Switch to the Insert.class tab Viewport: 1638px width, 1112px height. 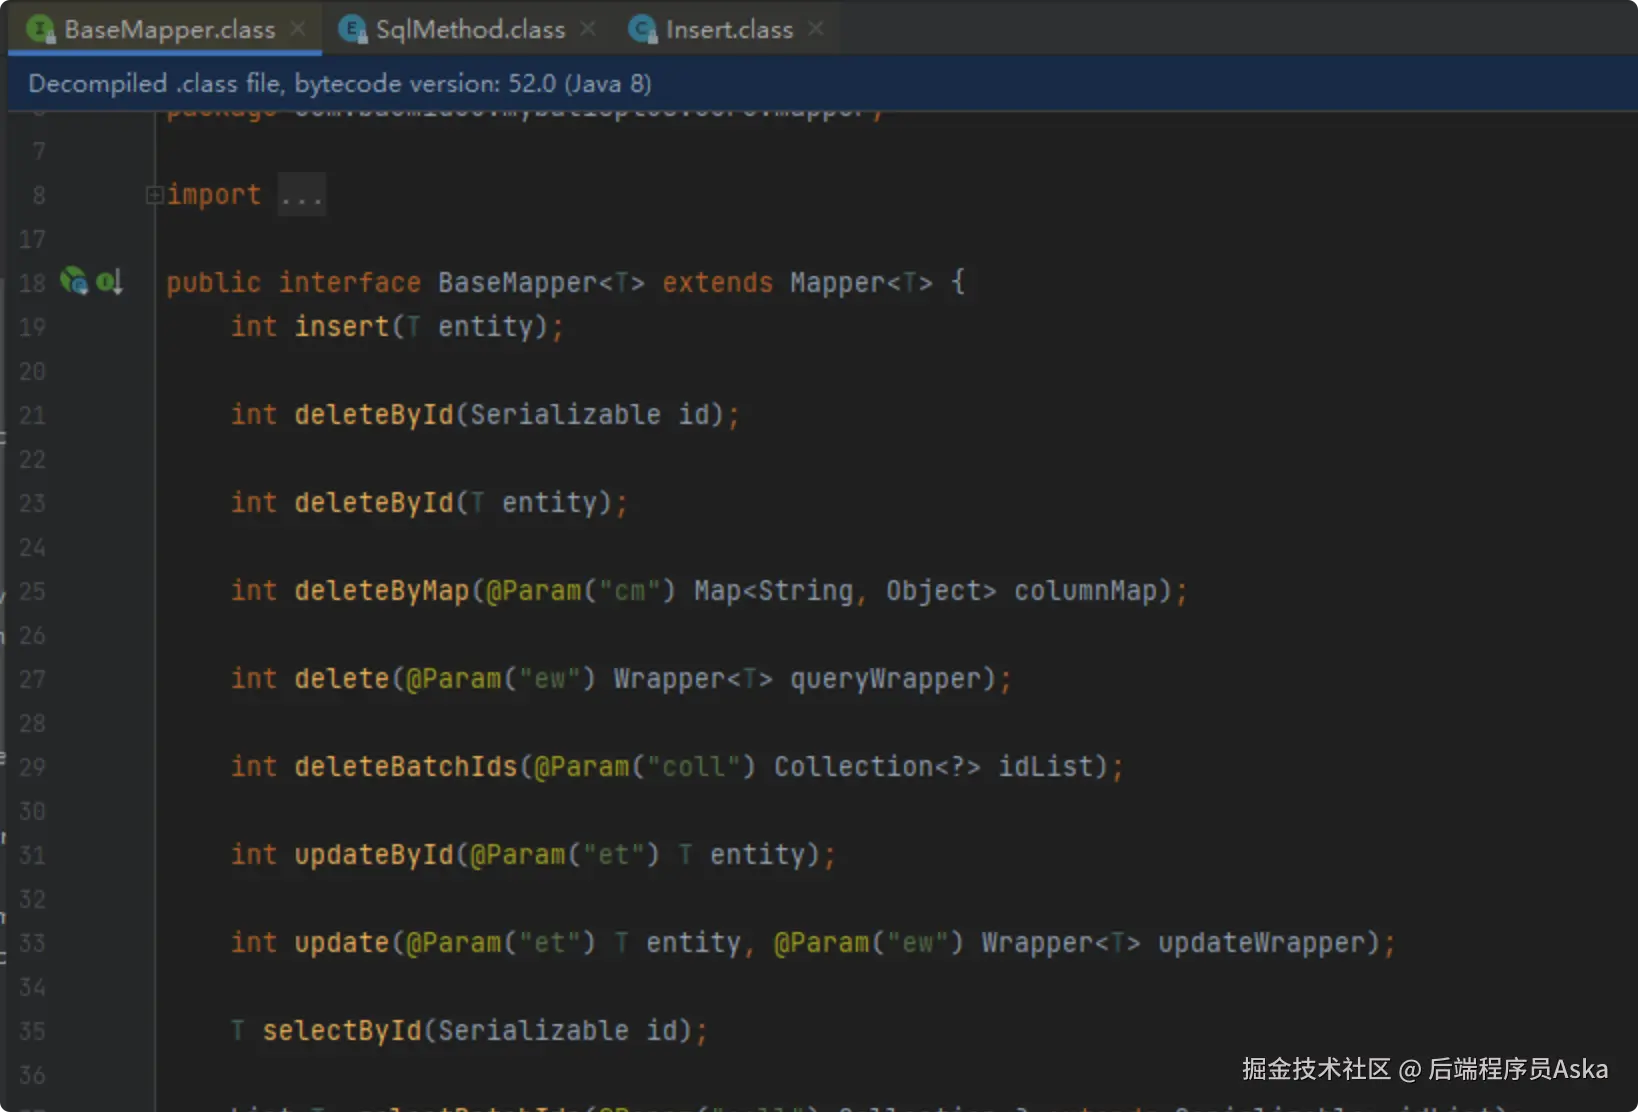click(729, 29)
